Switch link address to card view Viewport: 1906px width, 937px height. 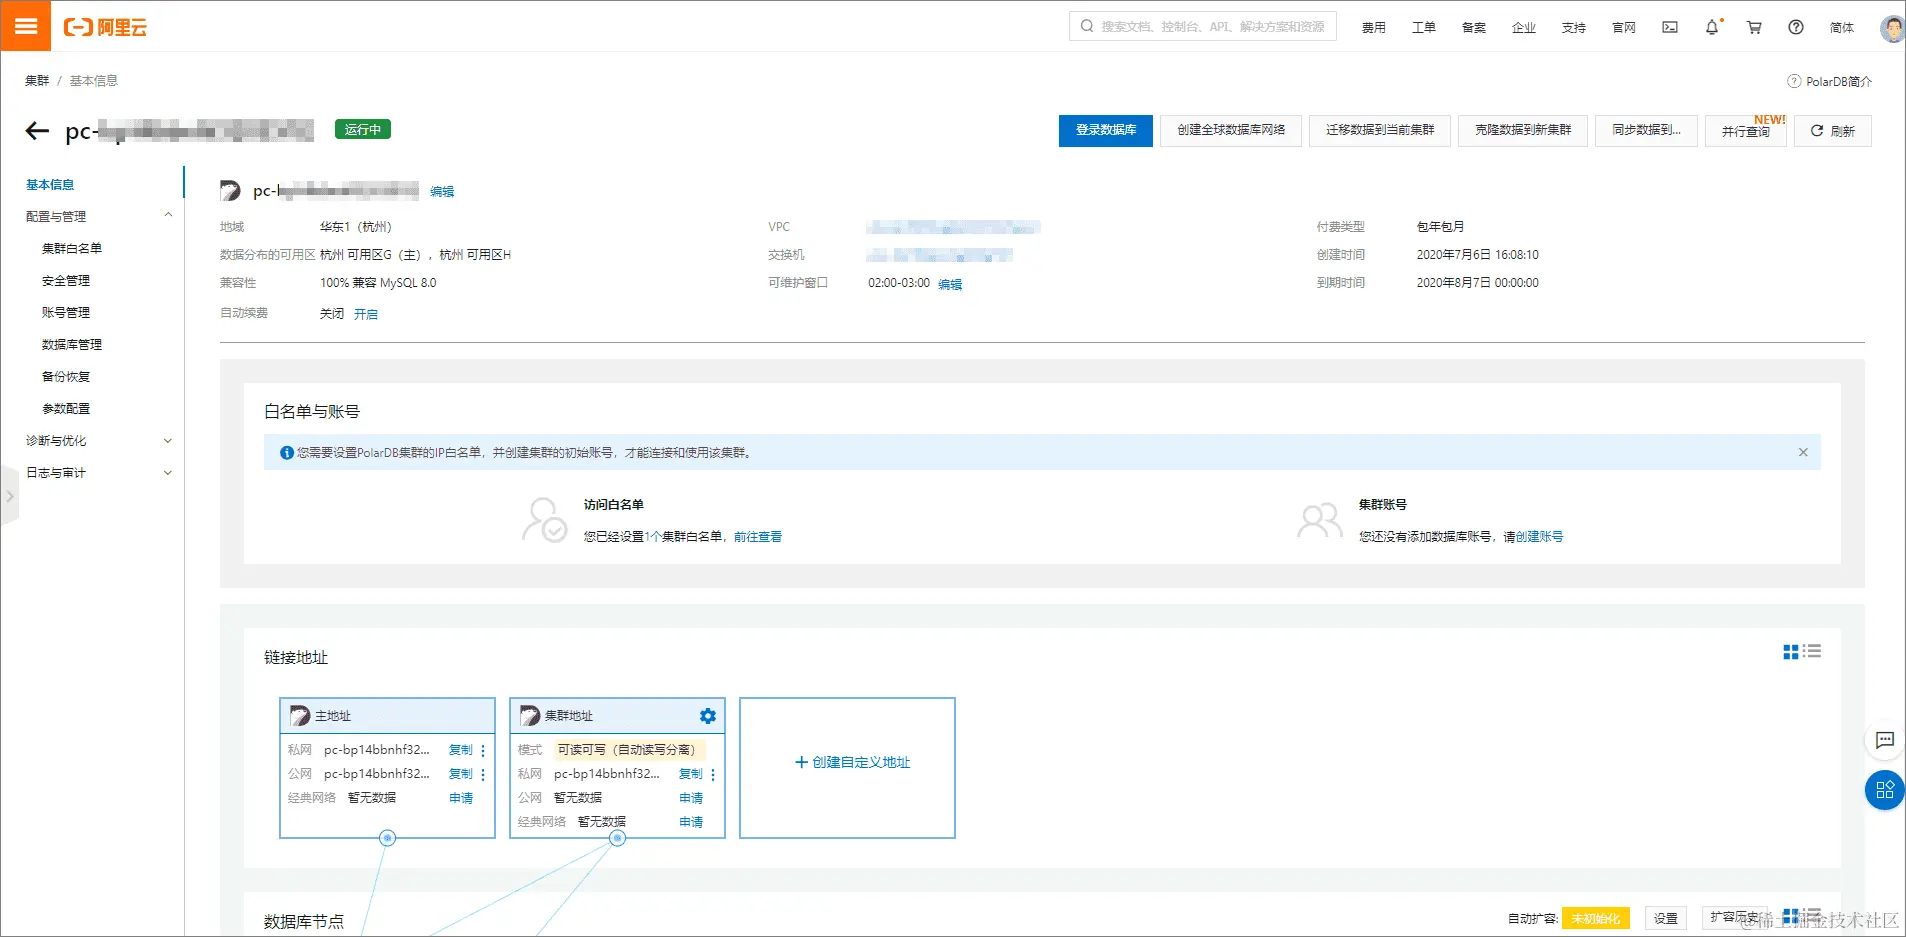1791,651
